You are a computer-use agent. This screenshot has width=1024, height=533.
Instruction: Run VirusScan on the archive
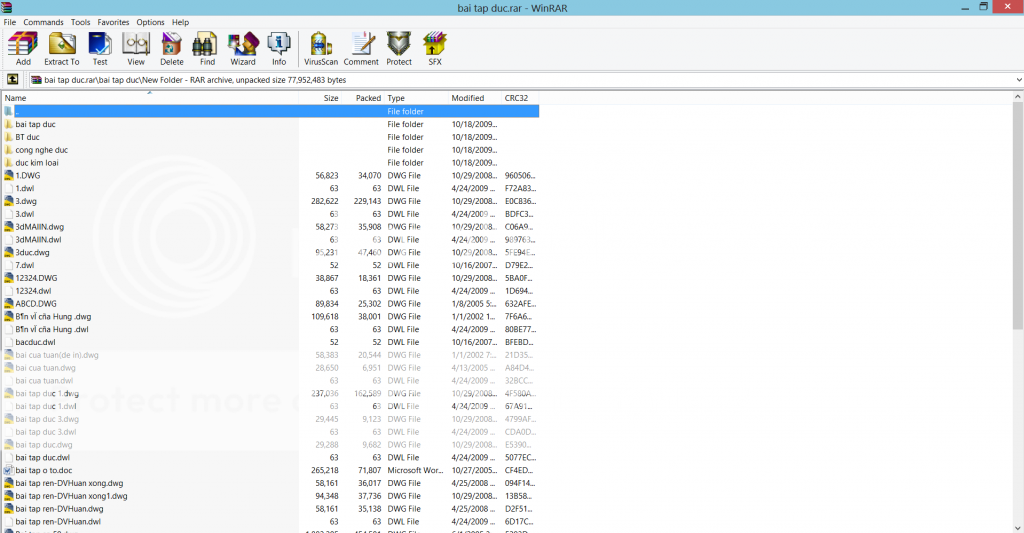(x=321, y=48)
